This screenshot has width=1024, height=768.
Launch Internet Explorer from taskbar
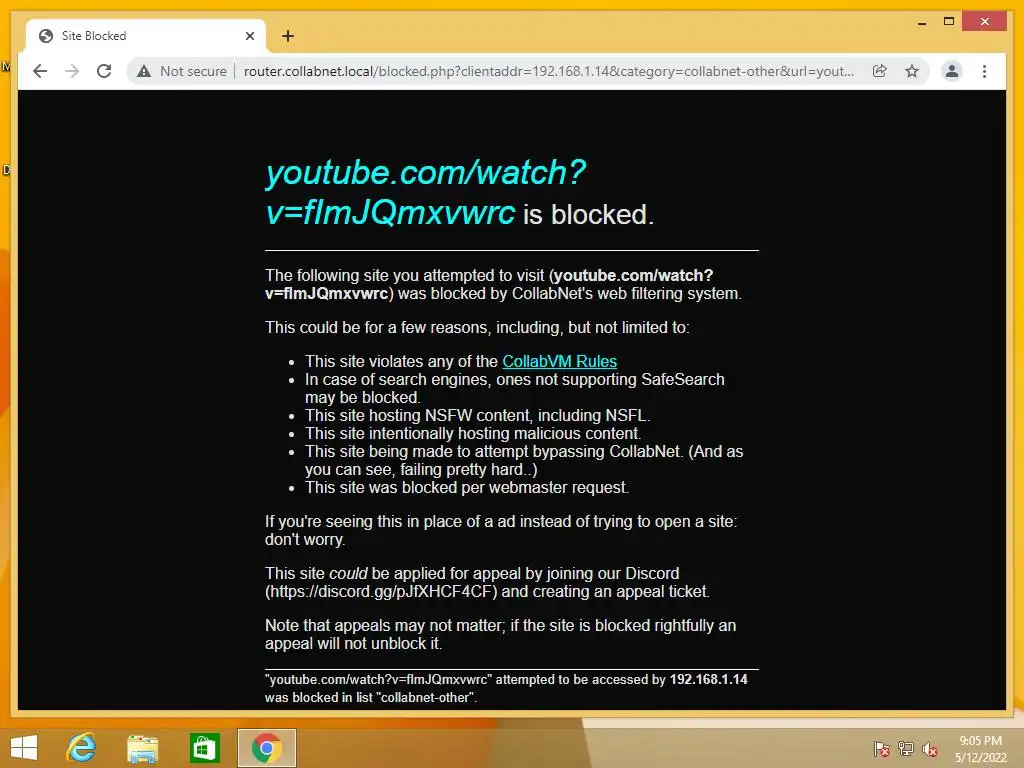click(x=81, y=748)
